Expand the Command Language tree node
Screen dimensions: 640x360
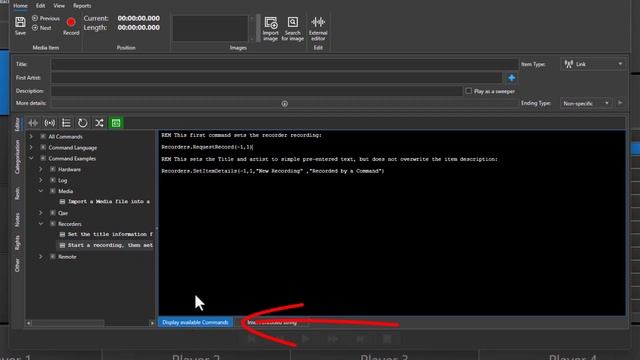31,147
